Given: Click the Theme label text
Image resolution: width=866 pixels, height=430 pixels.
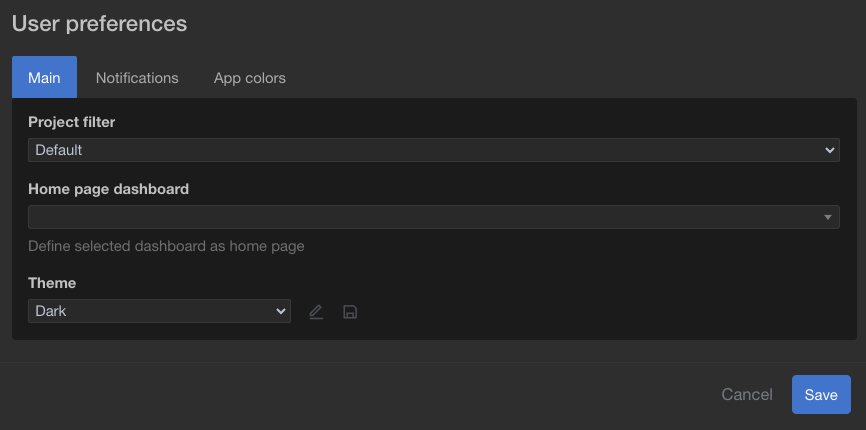Looking at the screenshot, I should 52,283.
